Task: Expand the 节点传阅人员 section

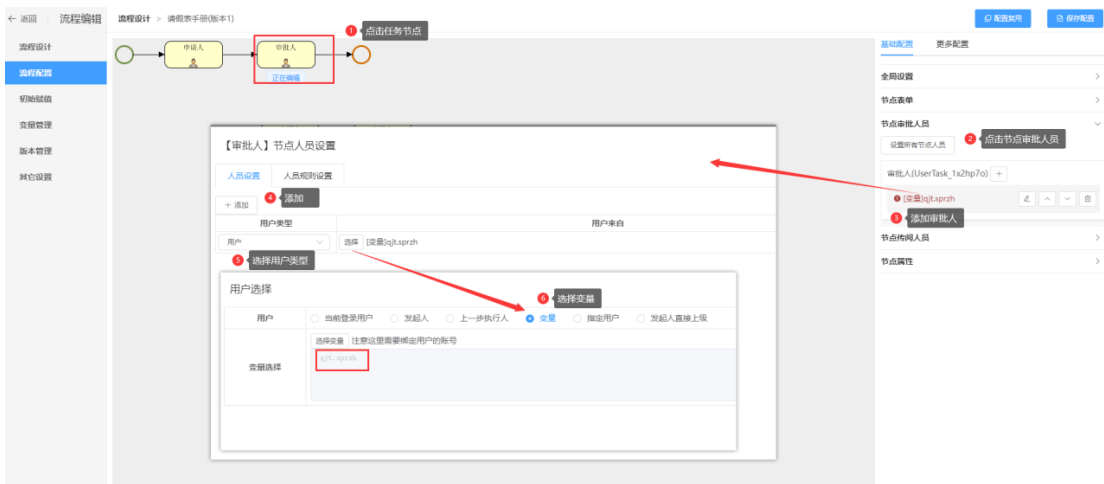Action: 990,238
